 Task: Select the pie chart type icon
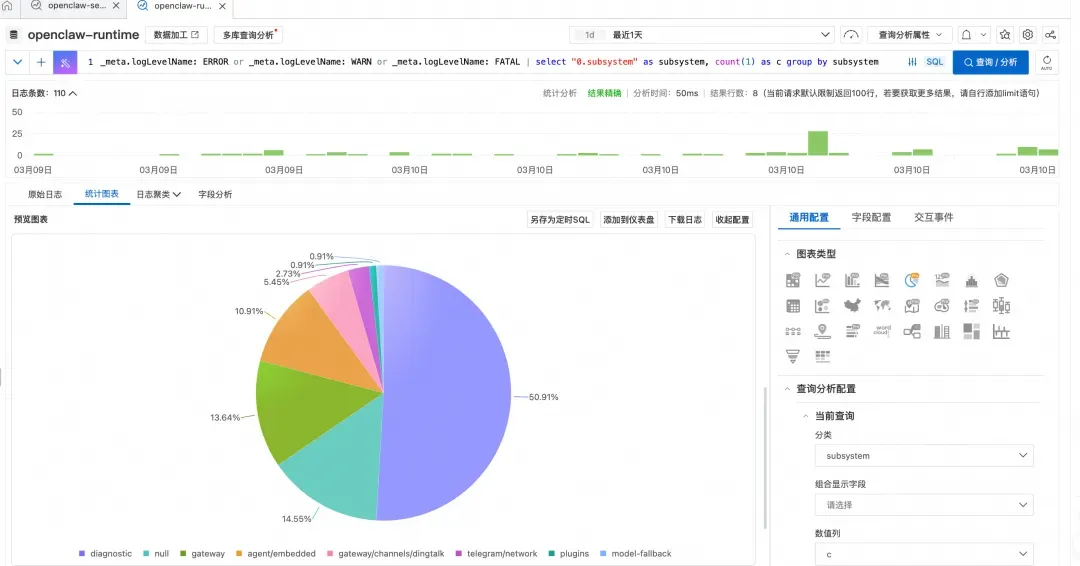[912, 280]
